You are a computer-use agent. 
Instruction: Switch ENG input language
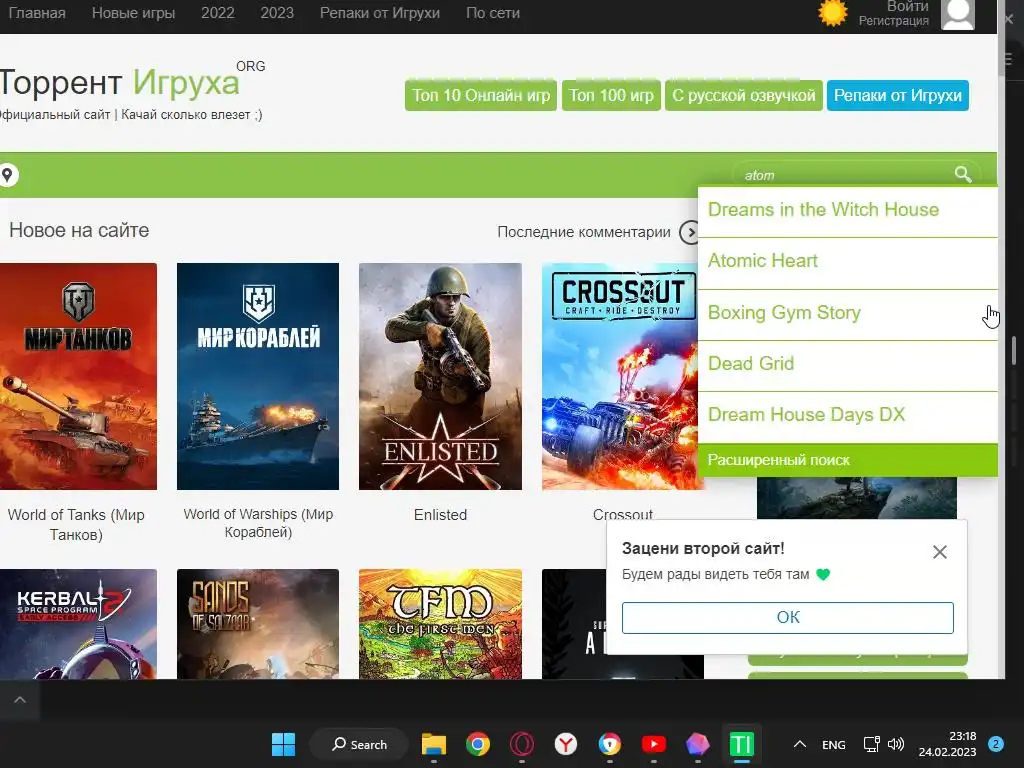(833, 744)
